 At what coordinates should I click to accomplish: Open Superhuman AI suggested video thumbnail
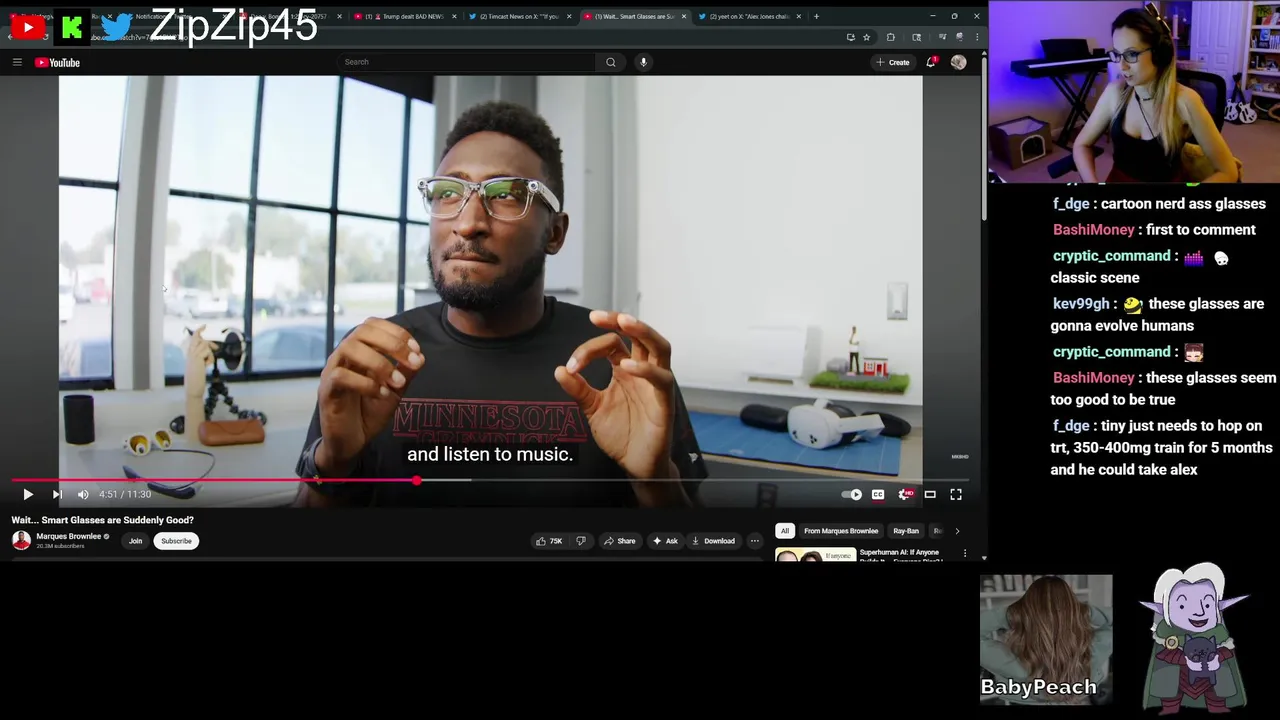[815, 554]
